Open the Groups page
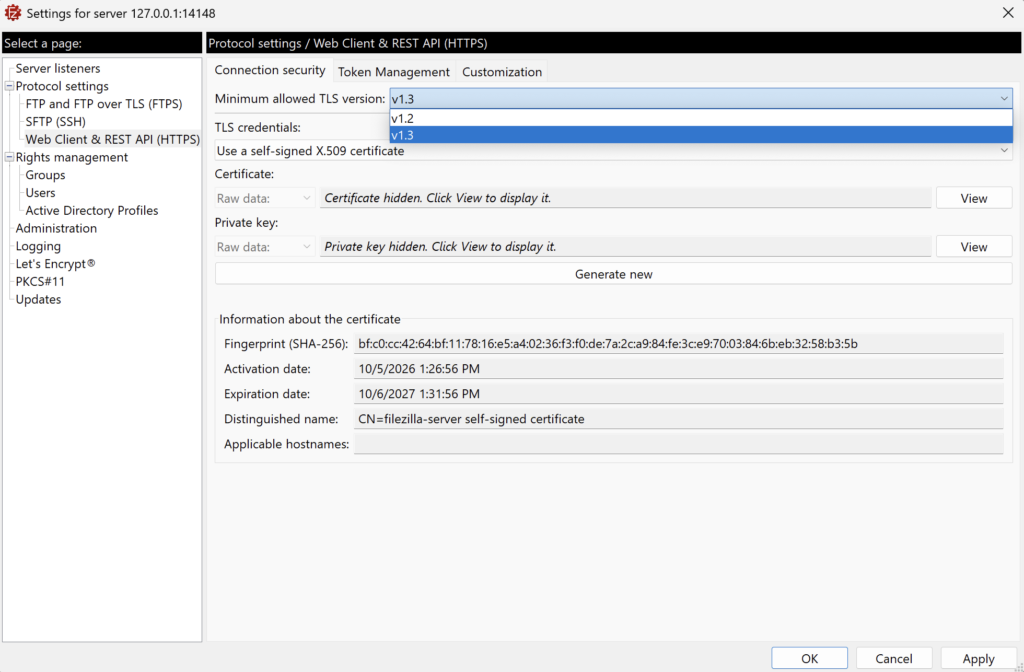Image resolution: width=1024 pixels, height=672 pixels. (45, 175)
